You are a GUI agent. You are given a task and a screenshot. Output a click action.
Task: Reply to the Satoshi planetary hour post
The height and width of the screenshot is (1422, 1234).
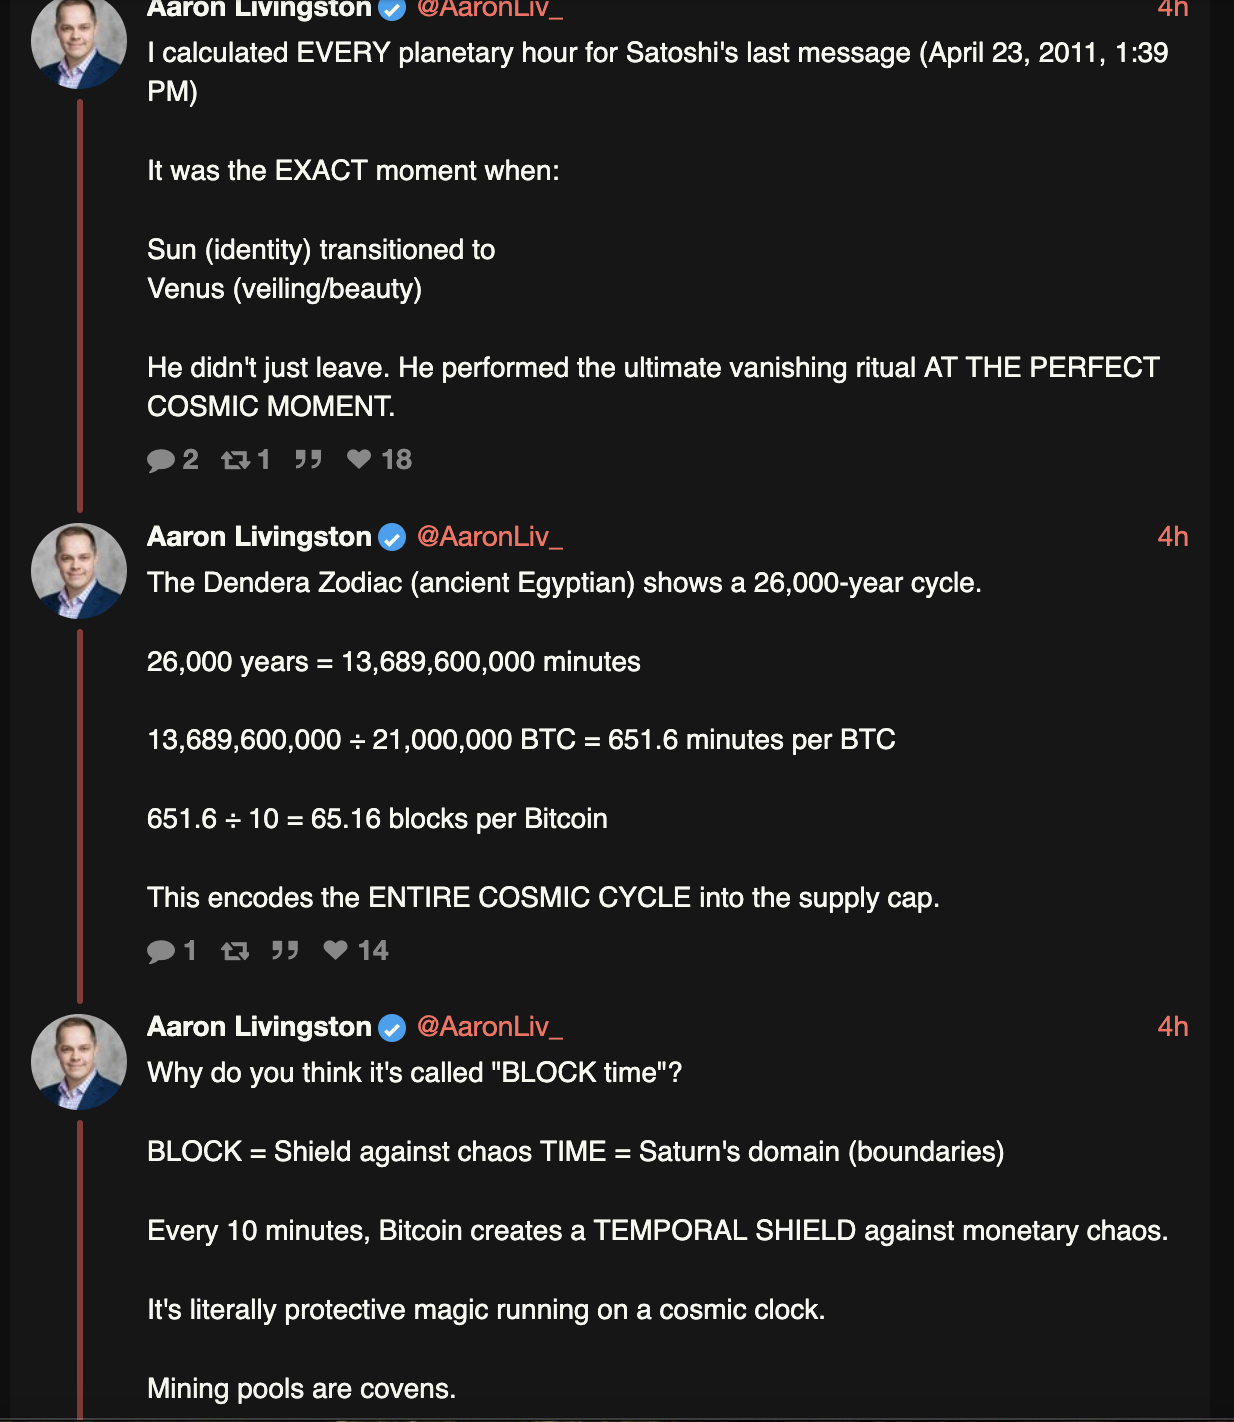(173, 460)
